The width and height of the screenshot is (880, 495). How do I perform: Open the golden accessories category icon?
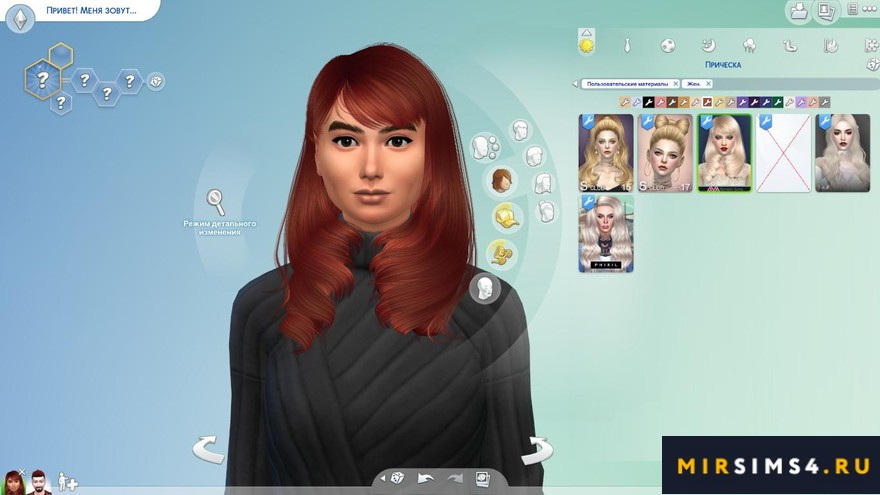[x=501, y=253]
